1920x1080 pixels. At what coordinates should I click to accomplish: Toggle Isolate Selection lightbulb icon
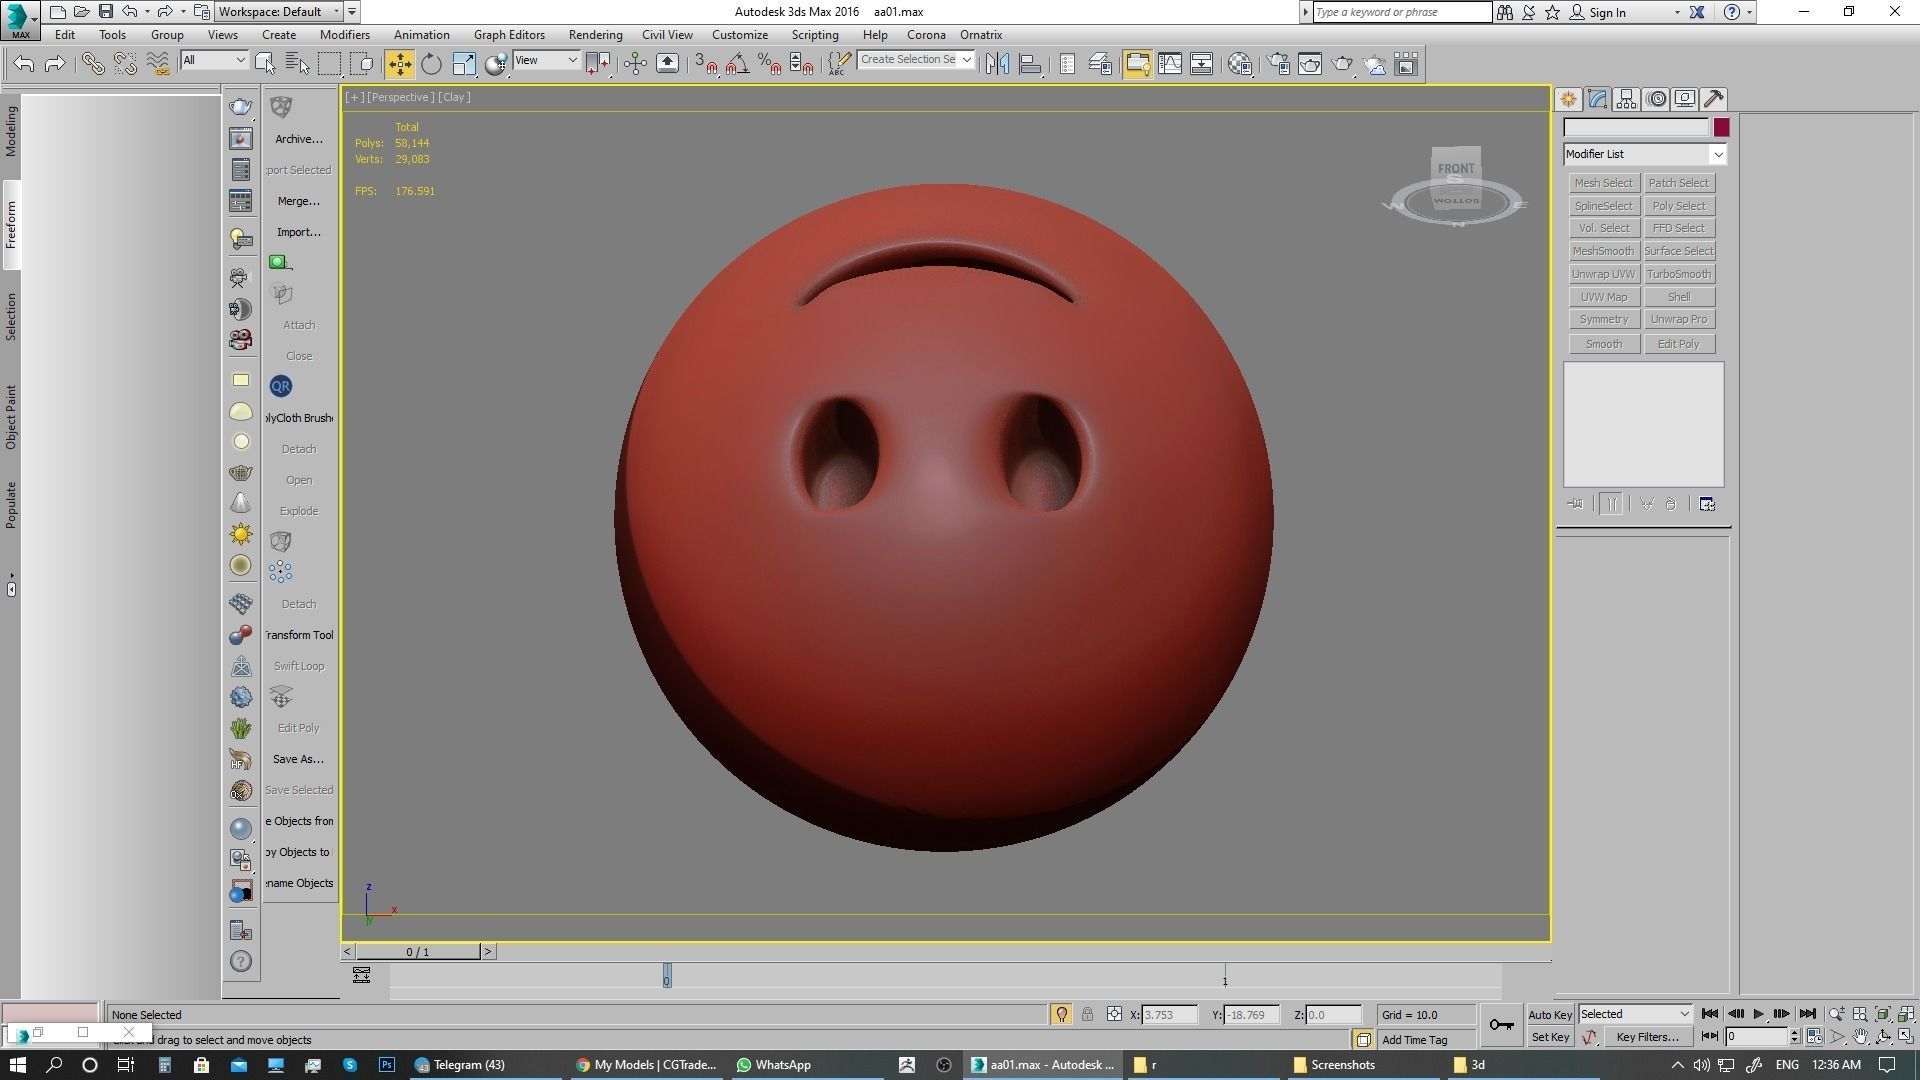point(1061,1014)
